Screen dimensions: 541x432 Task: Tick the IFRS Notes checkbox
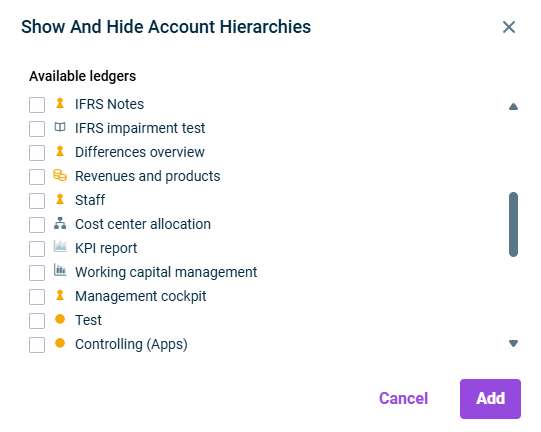coord(37,105)
